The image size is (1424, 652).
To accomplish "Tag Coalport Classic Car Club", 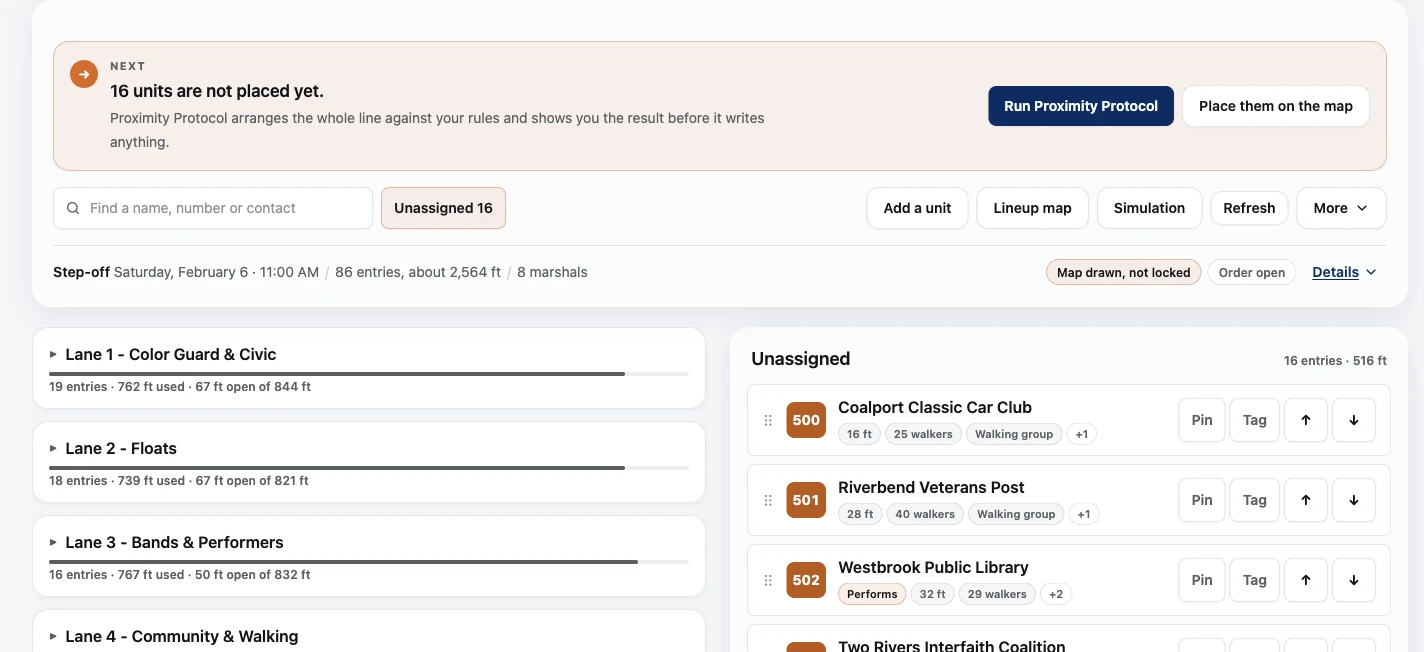I will click(1254, 420).
